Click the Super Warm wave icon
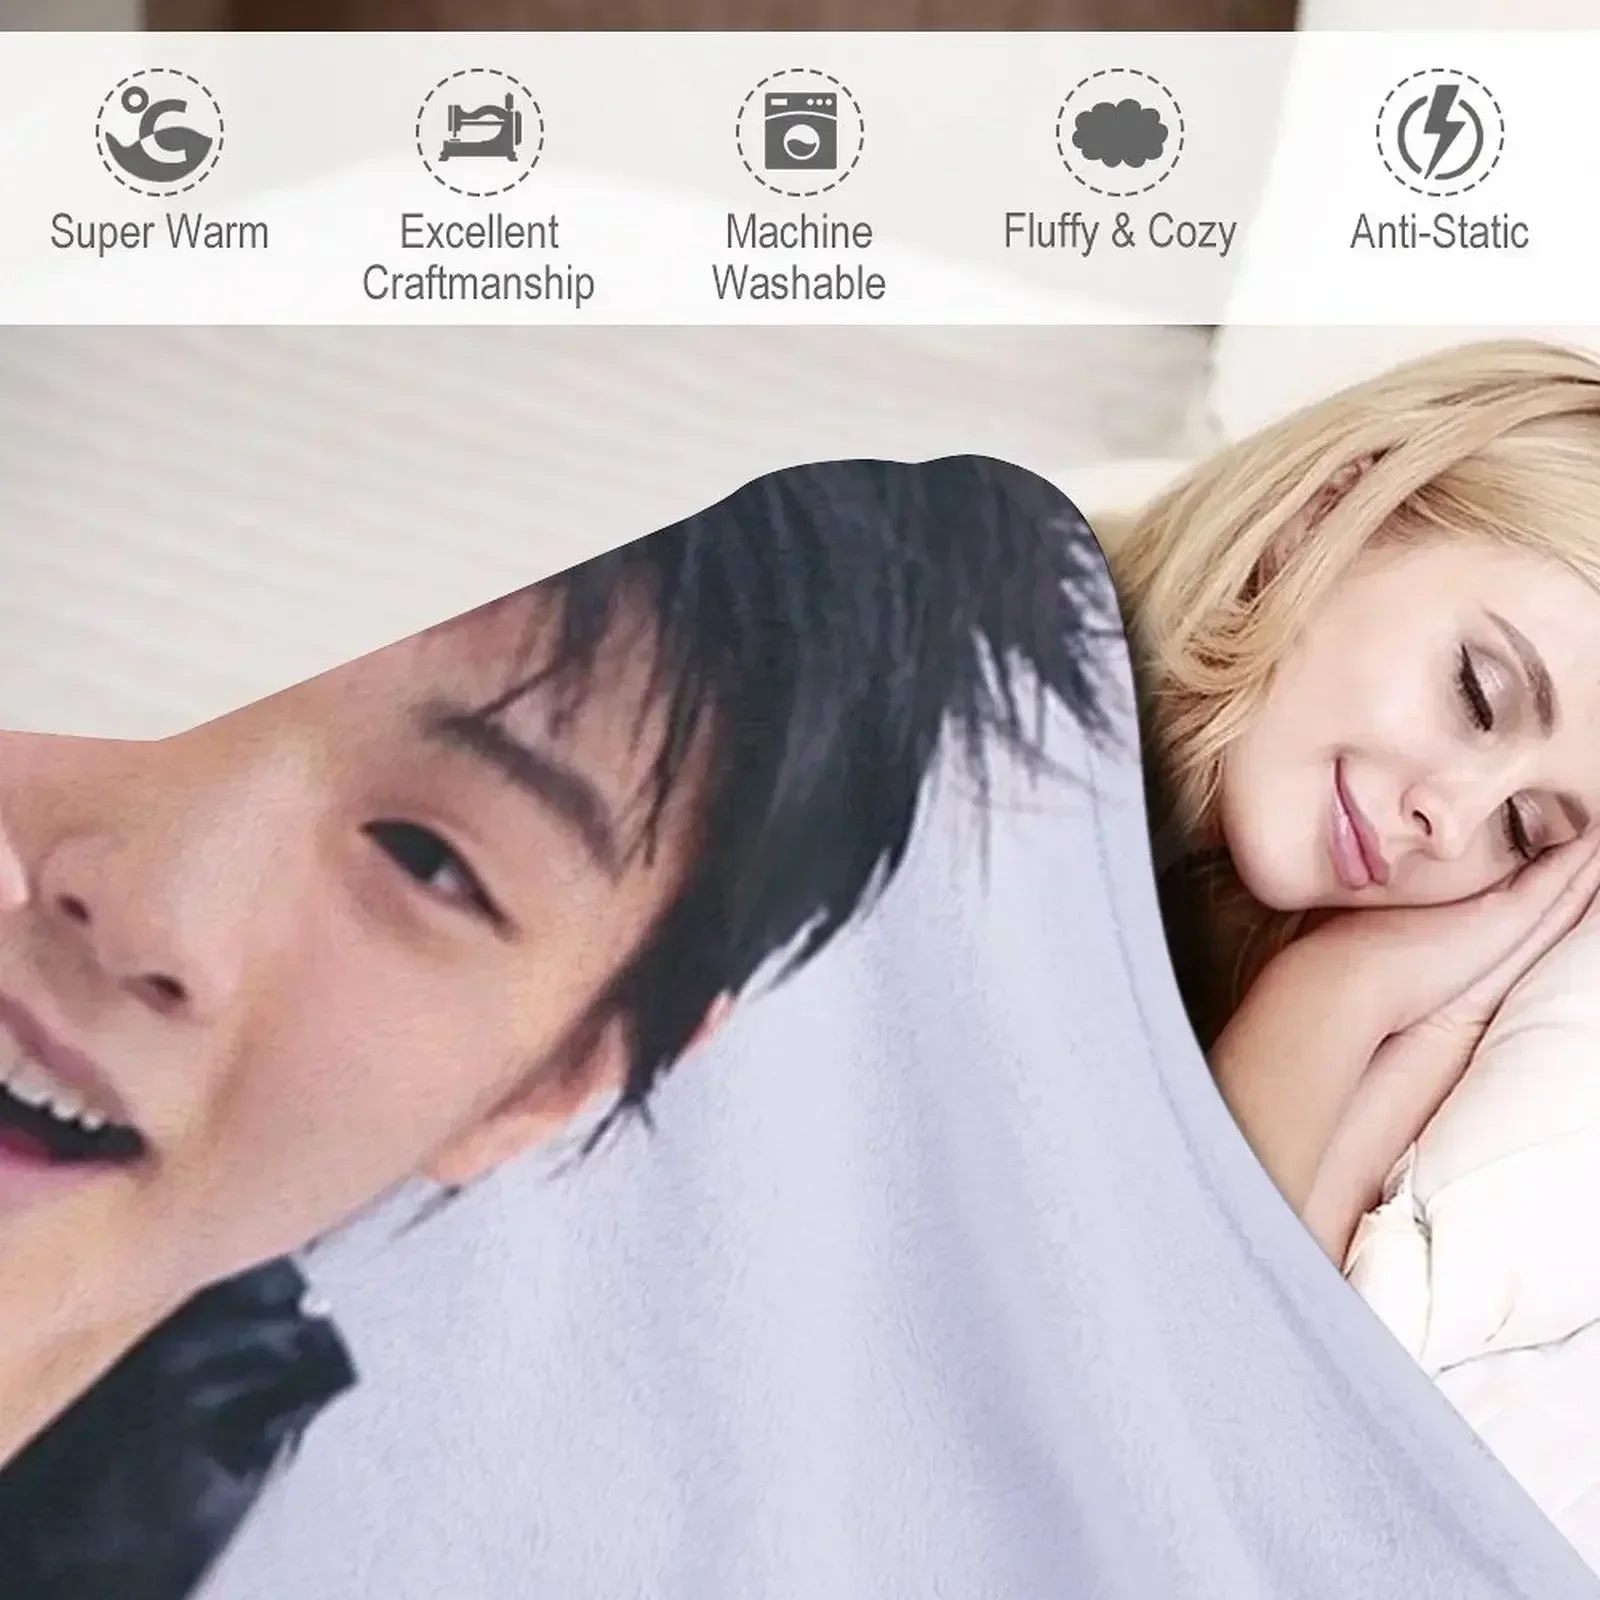Screen dimensions: 1600x1600 160,131
